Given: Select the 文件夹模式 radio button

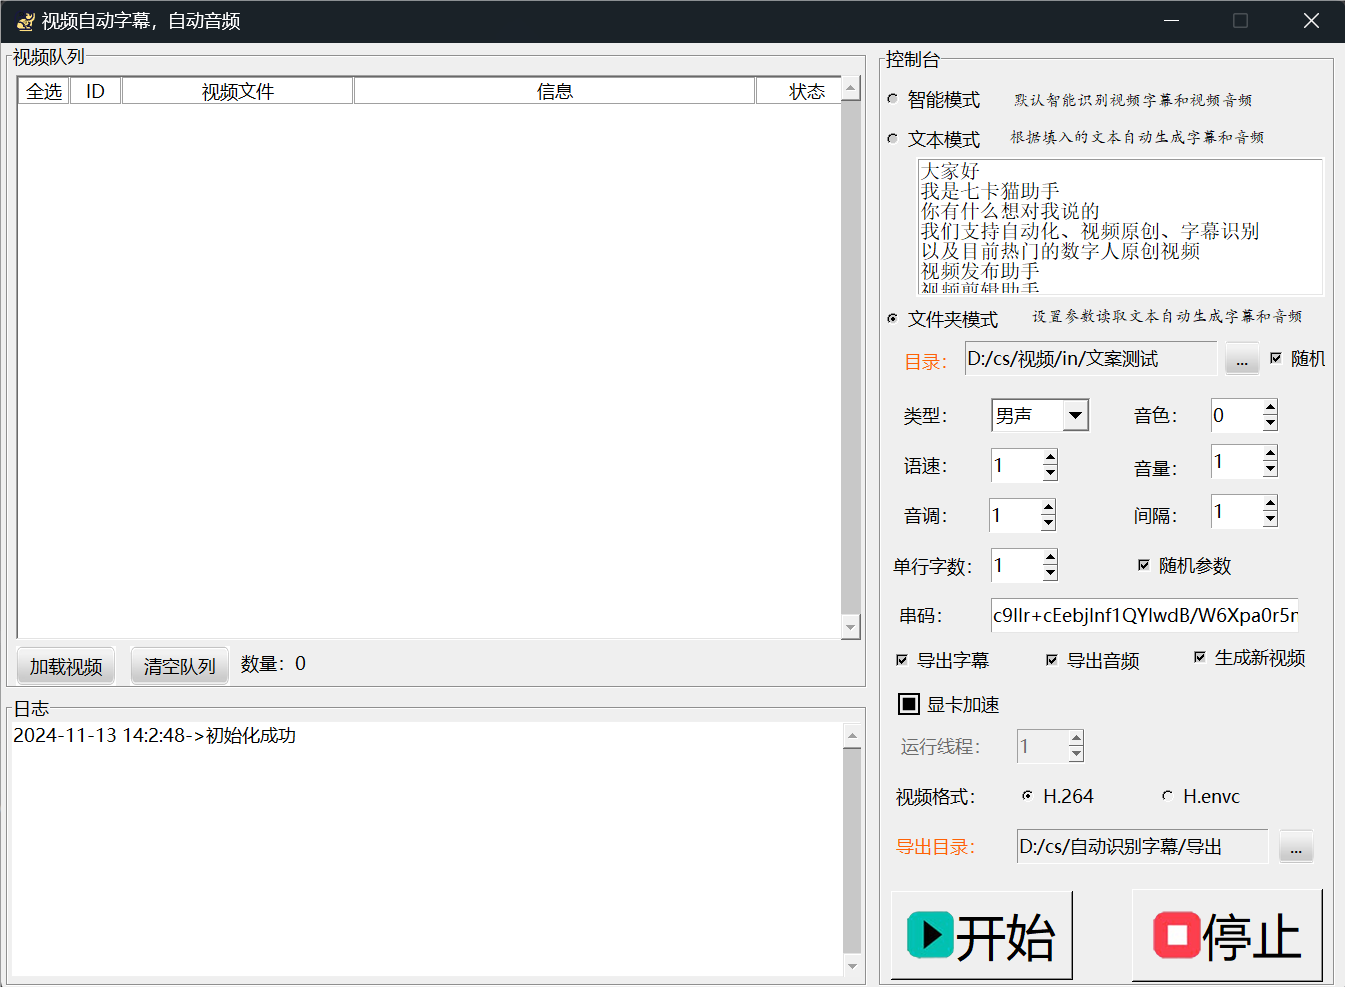Looking at the screenshot, I should [x=893, y=318].
